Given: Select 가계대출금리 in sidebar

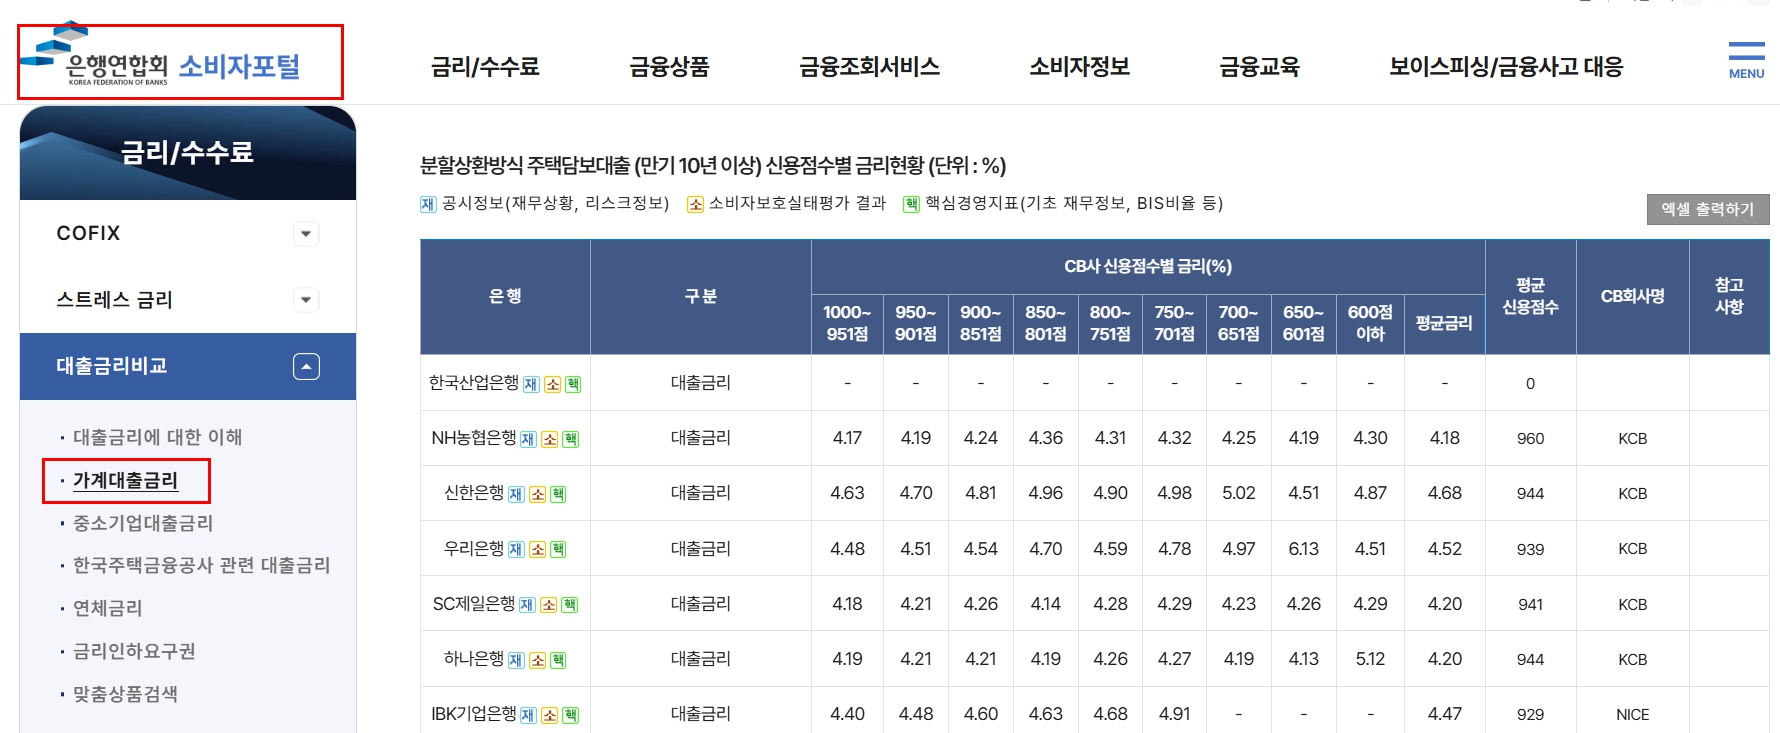Looking at the screenshot, I should [125, 480].
